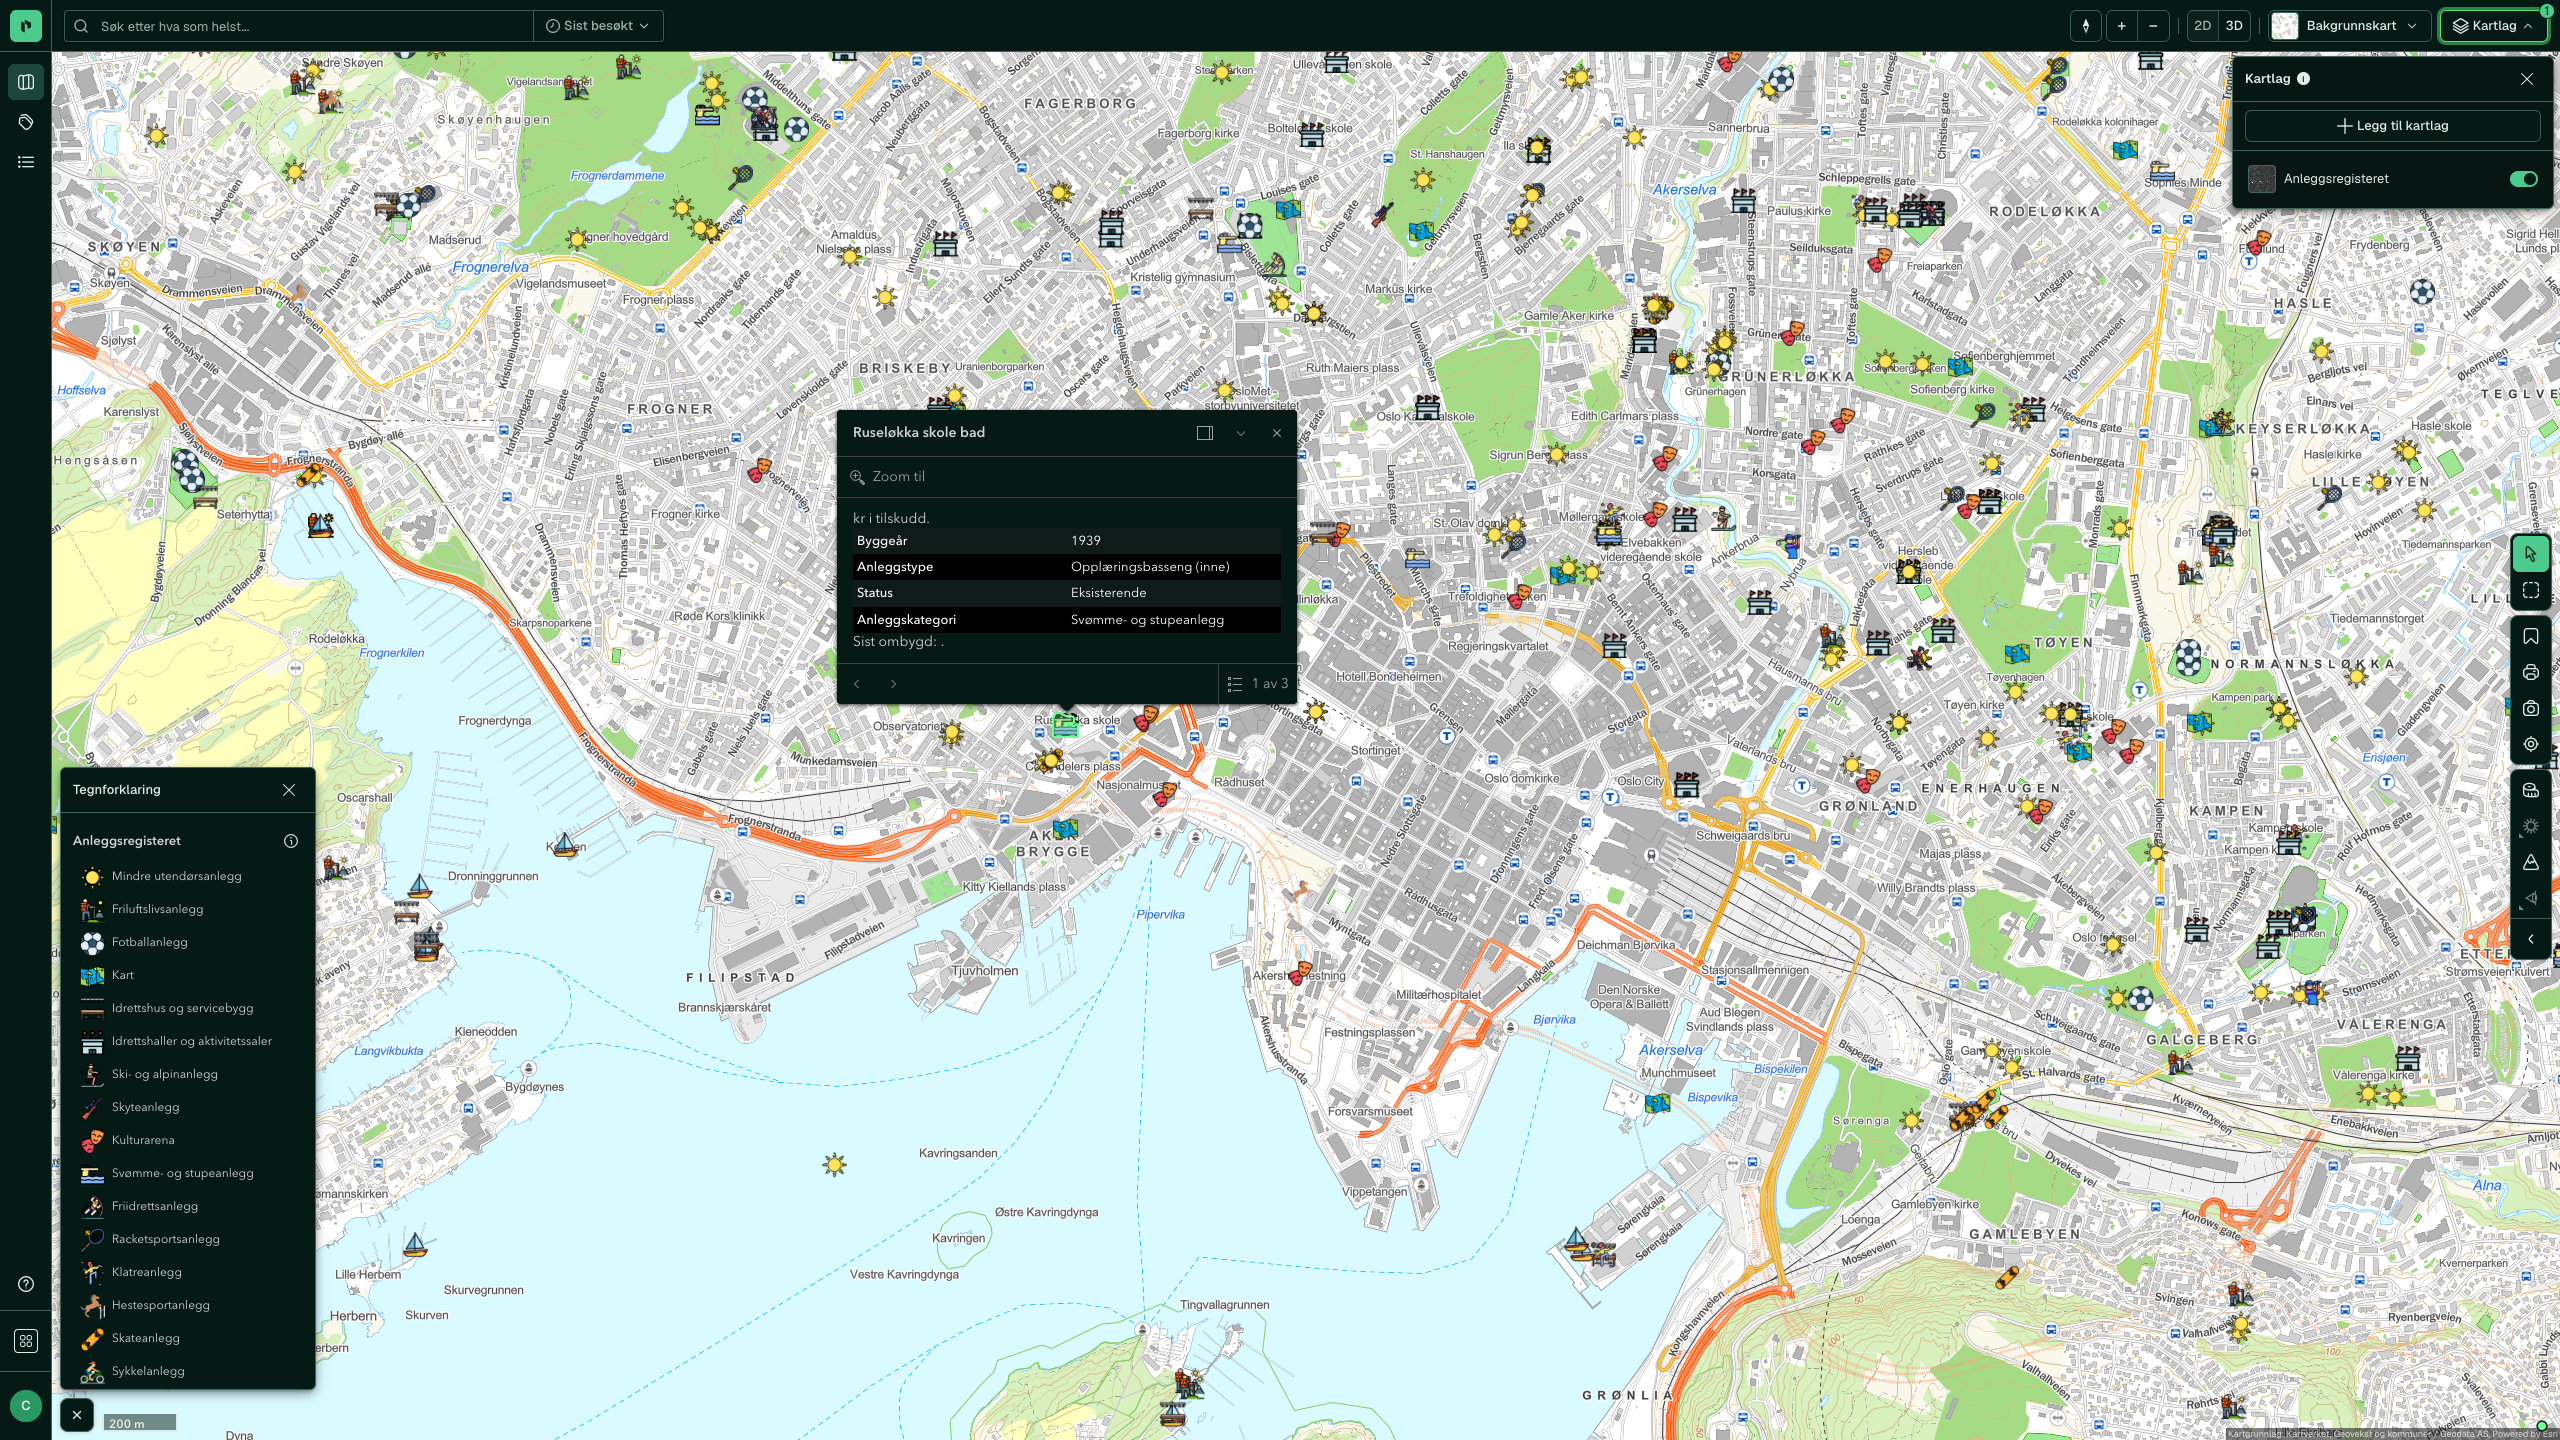Click the Anleggstype row value Opplæringsbasseng (inne)
The image size is (2560, 1440).
tap(1150, 567)
